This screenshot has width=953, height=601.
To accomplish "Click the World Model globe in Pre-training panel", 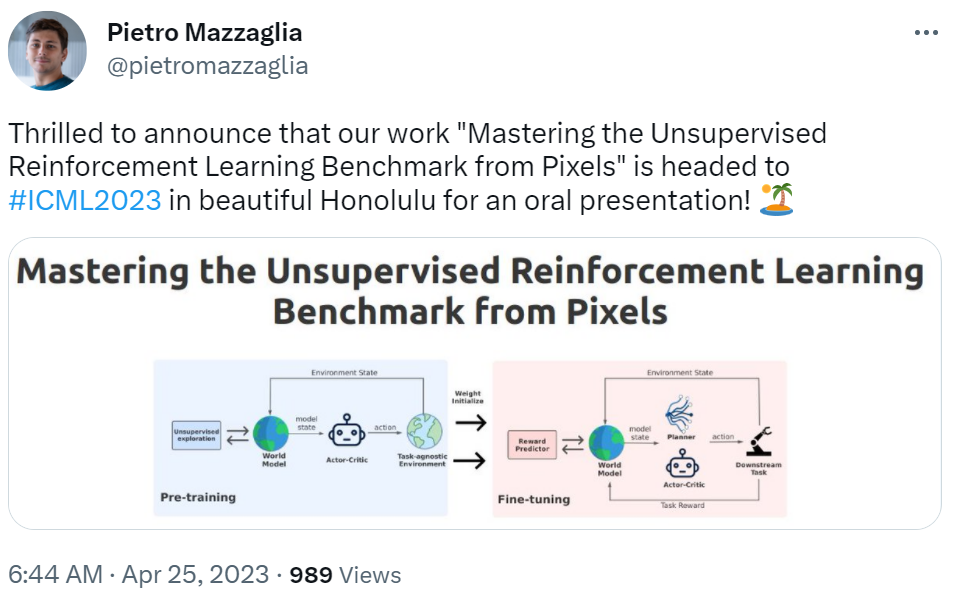I will [270, 433].
